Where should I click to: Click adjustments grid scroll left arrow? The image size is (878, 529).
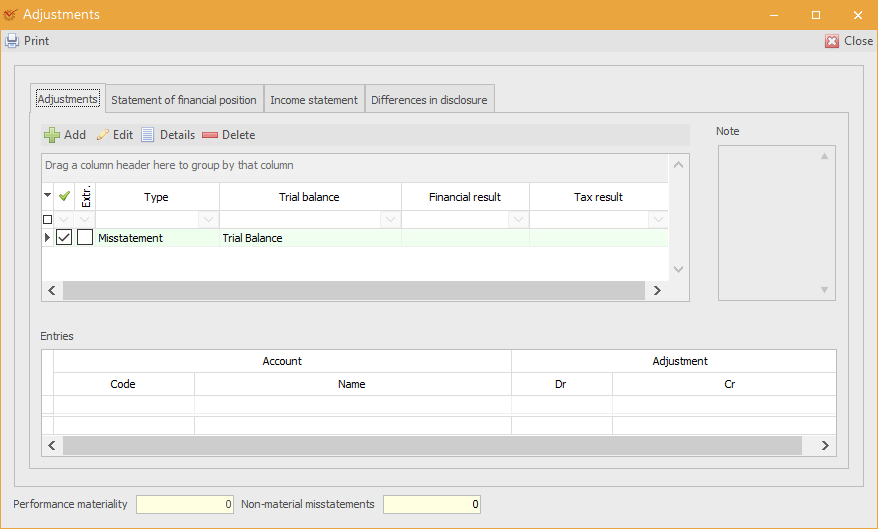click(52, 291)
